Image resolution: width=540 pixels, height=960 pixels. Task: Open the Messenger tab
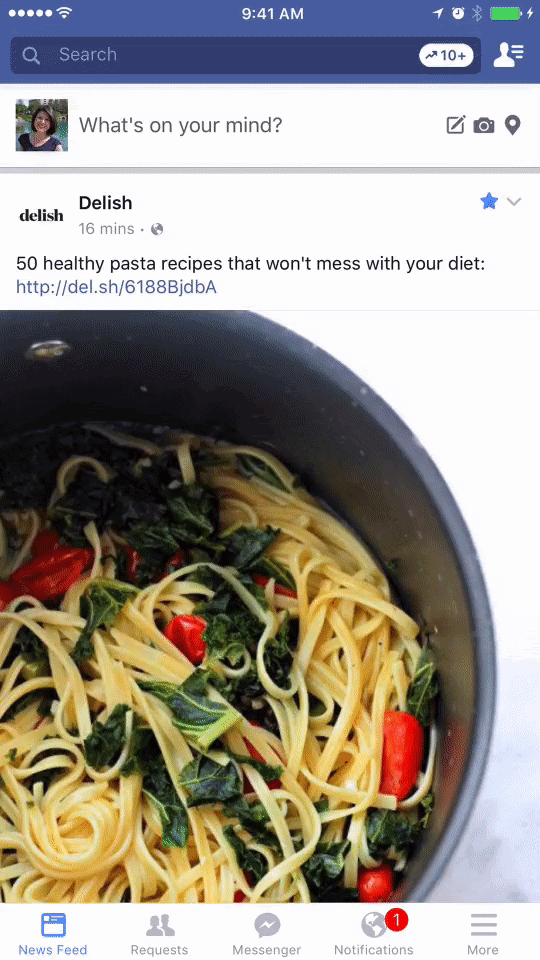click(267, 934)
